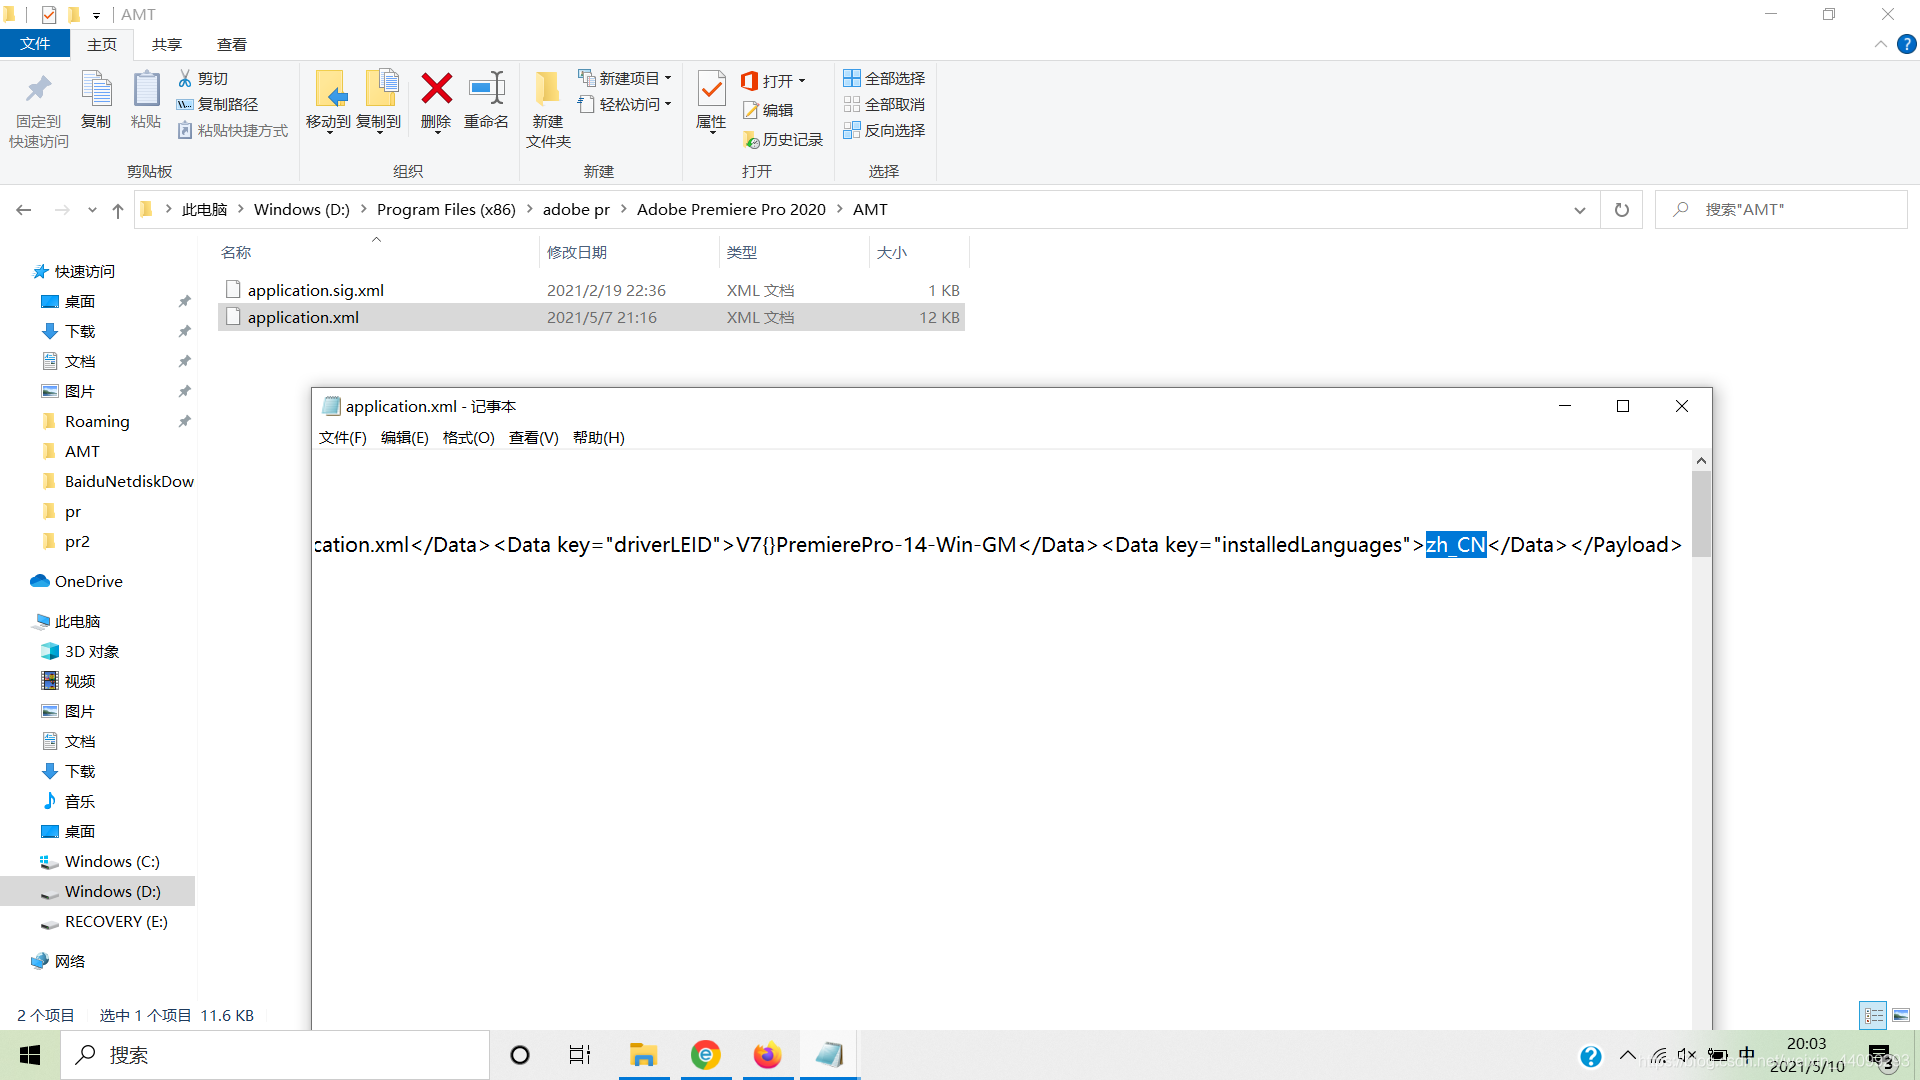Open the address bar history dropdown
This screenshot has width=1920, height=1080.
coord(1580,210)
